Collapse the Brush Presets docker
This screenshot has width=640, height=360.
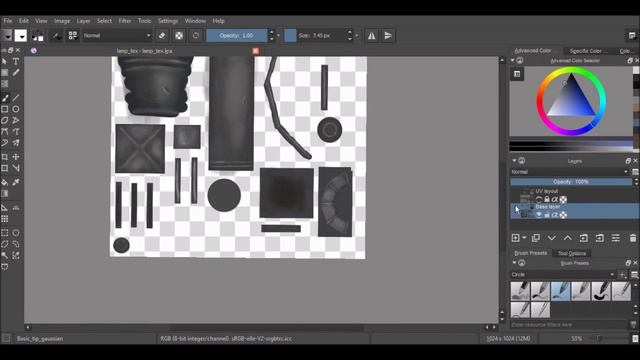[514, 263]
